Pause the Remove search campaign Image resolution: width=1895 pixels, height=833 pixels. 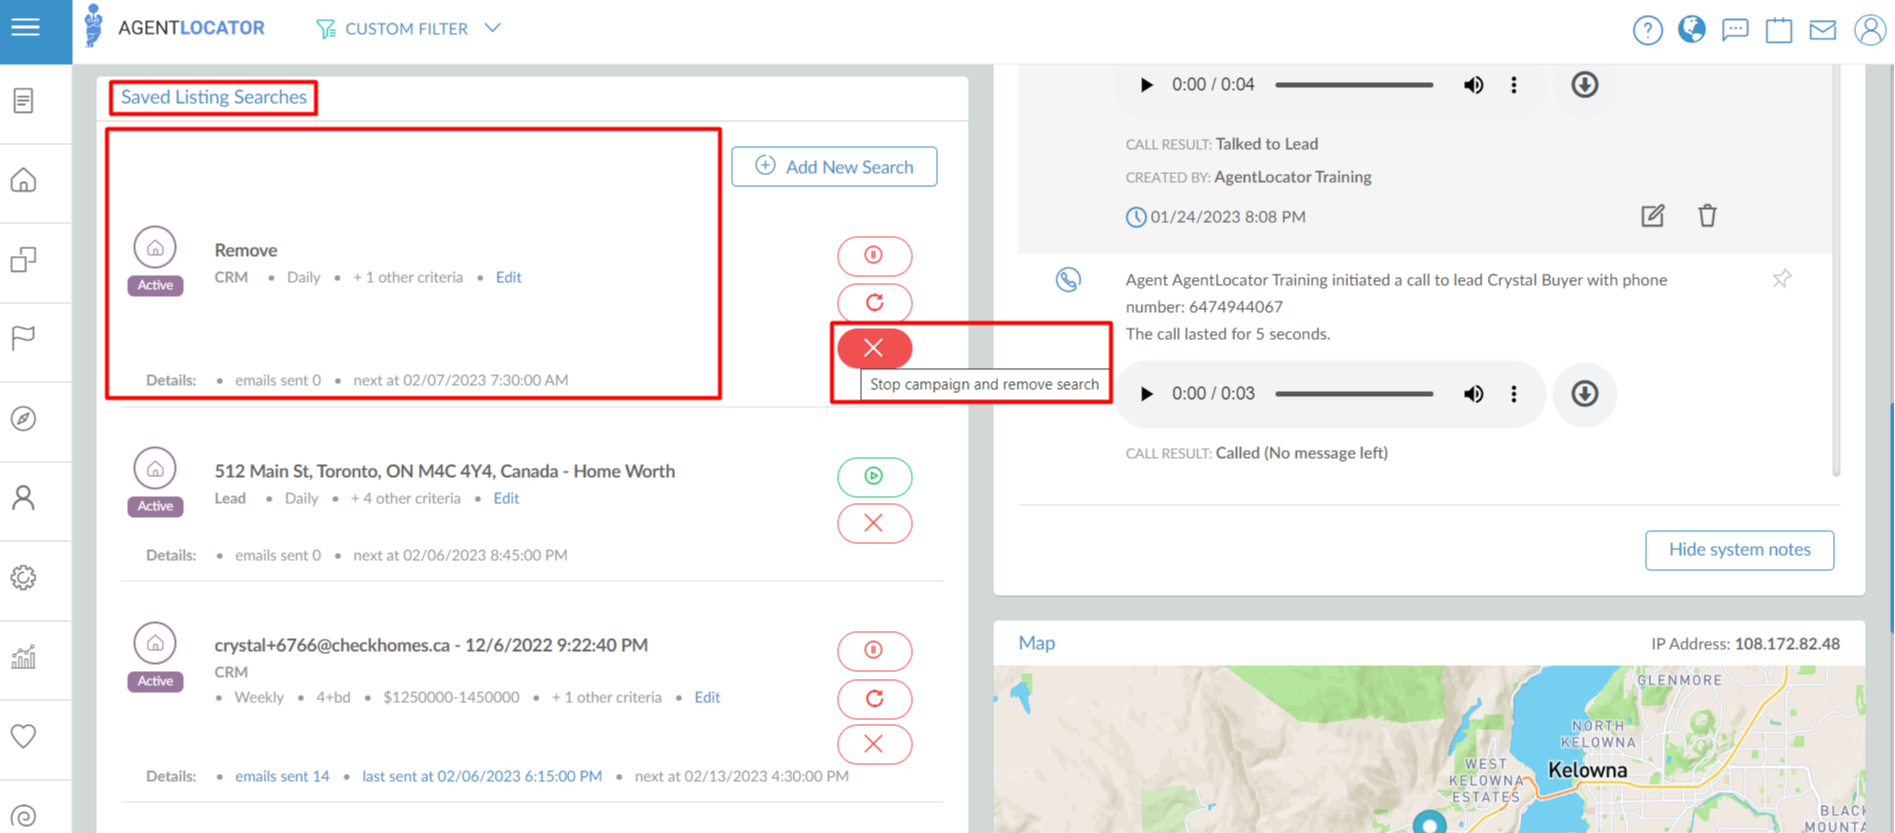pyautogui.click(x=874, y=255)
